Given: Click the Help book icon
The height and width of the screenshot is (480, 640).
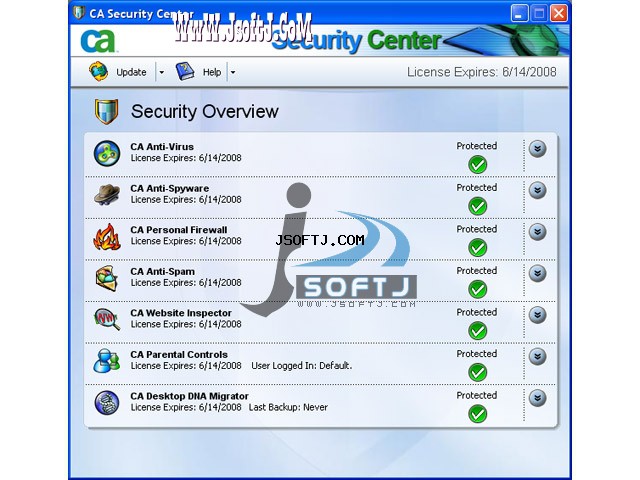Looking at the screenshot, I should (185, 71).
